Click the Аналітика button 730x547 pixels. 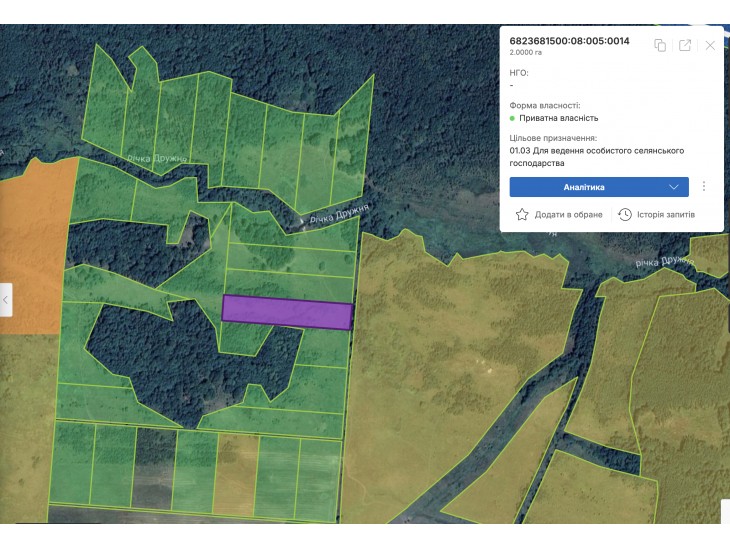(x=599, y=187)
